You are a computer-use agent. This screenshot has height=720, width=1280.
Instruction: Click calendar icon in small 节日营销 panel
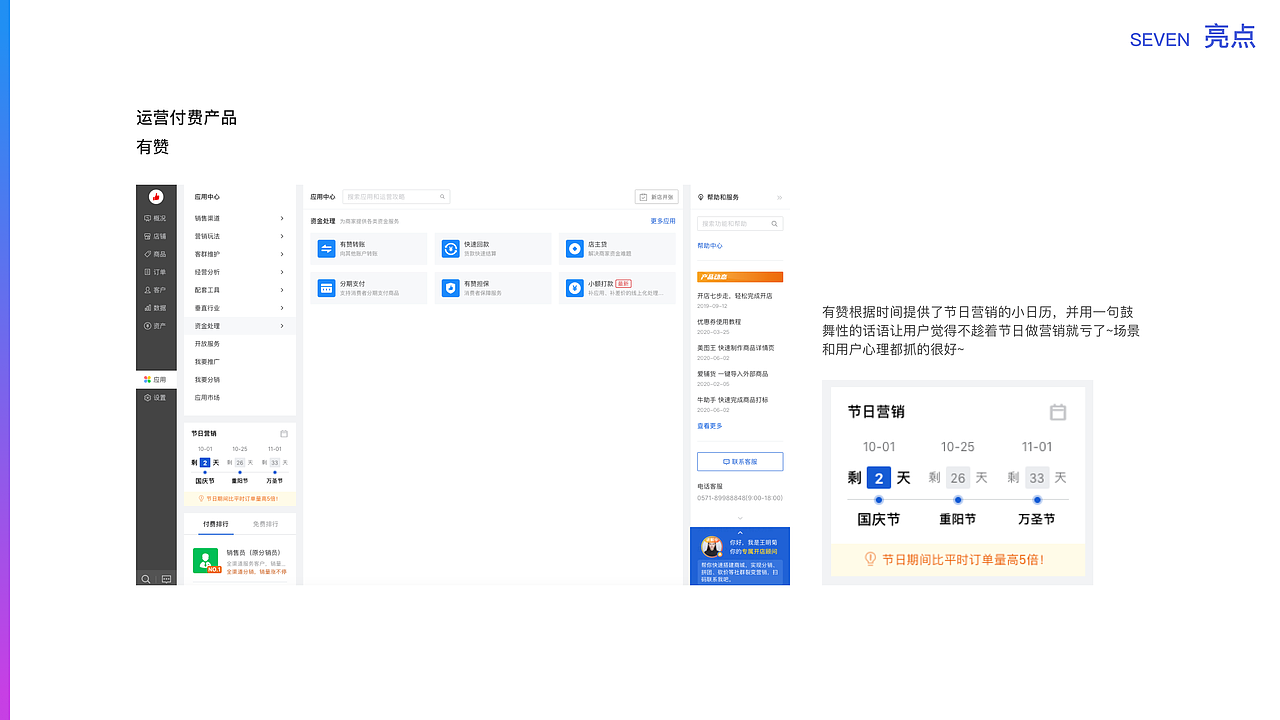tap(284, 433)
